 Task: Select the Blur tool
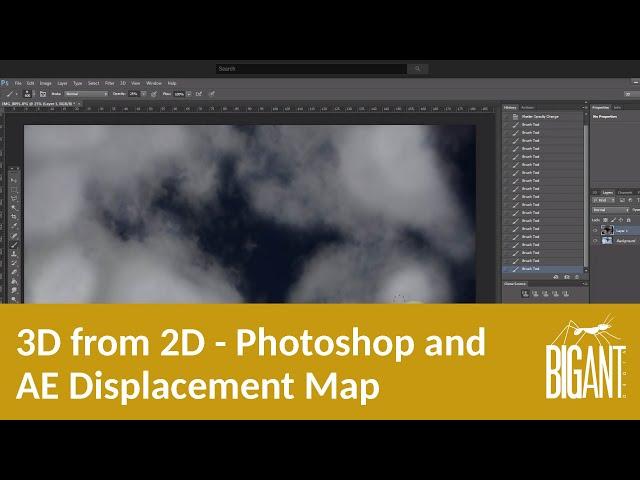(14, 290)
